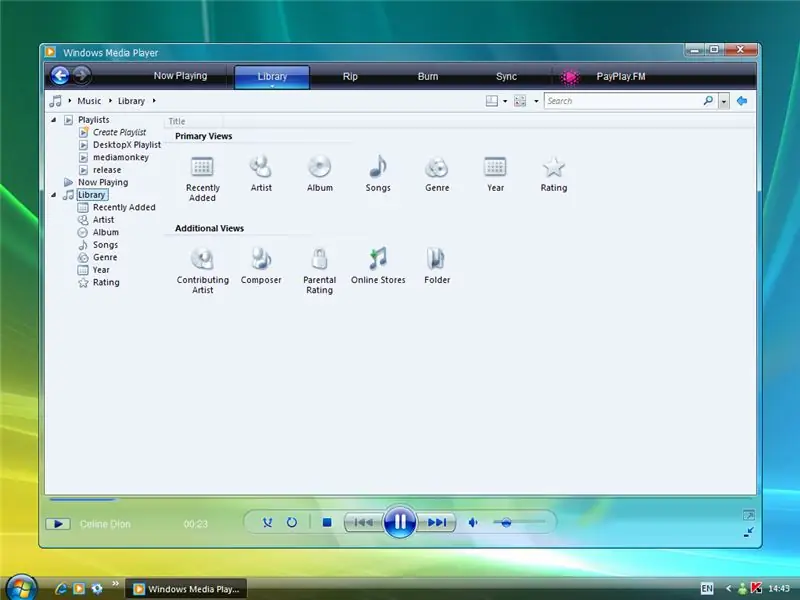Open the PayPlay.FM tab

pyautogui.click(x=620, y=77)
